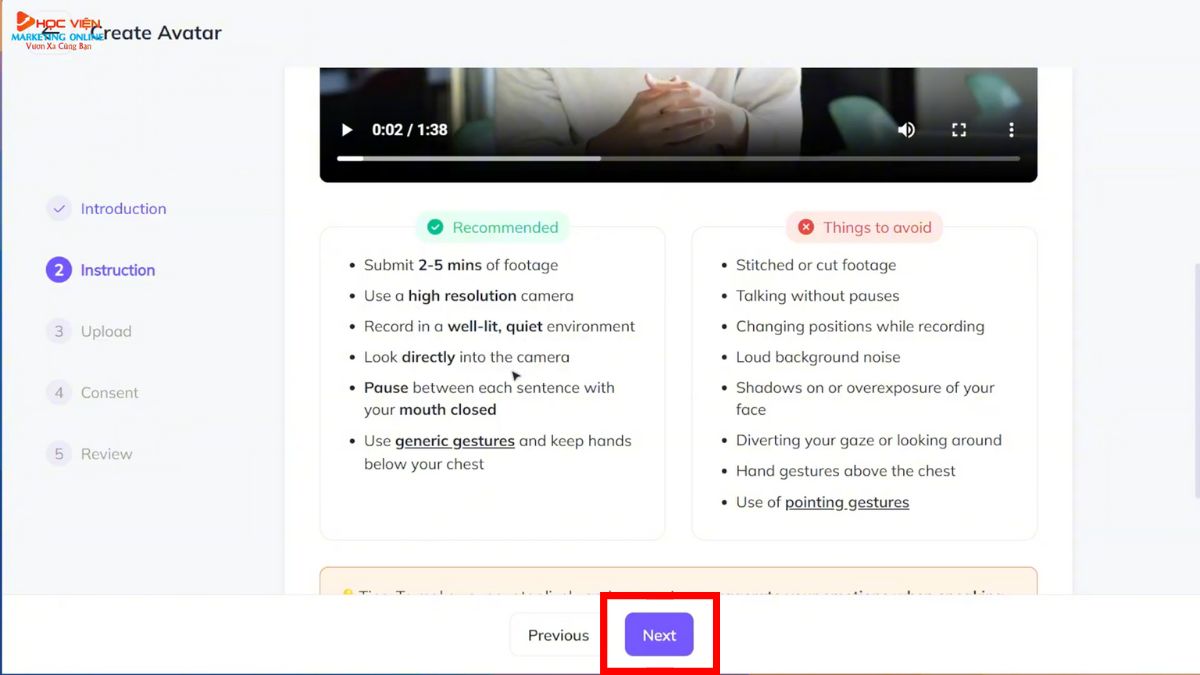The image size is (1200, 675).
Task: Click the Upload step number circle
Action: point(59,331)
